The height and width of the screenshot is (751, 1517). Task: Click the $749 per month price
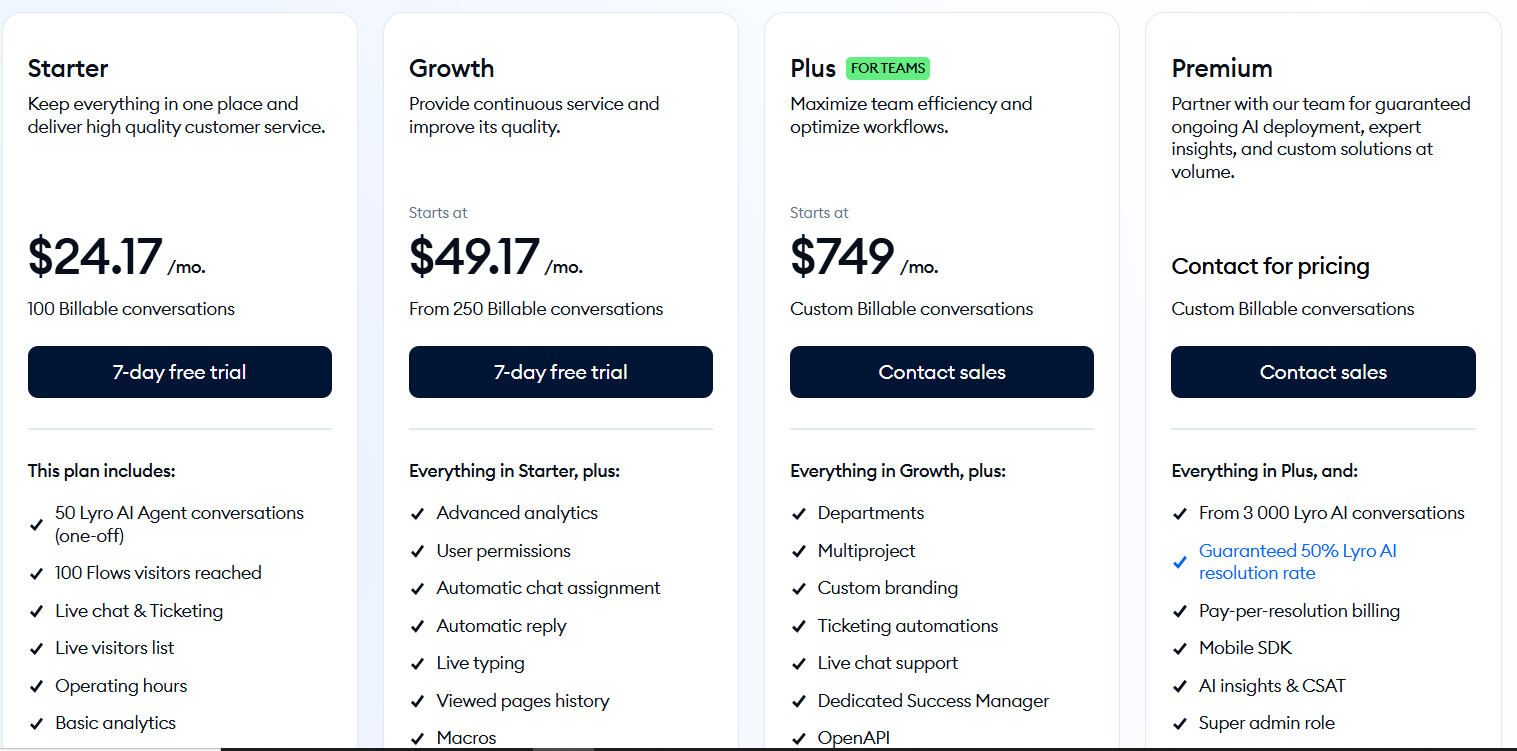point(842,258)
